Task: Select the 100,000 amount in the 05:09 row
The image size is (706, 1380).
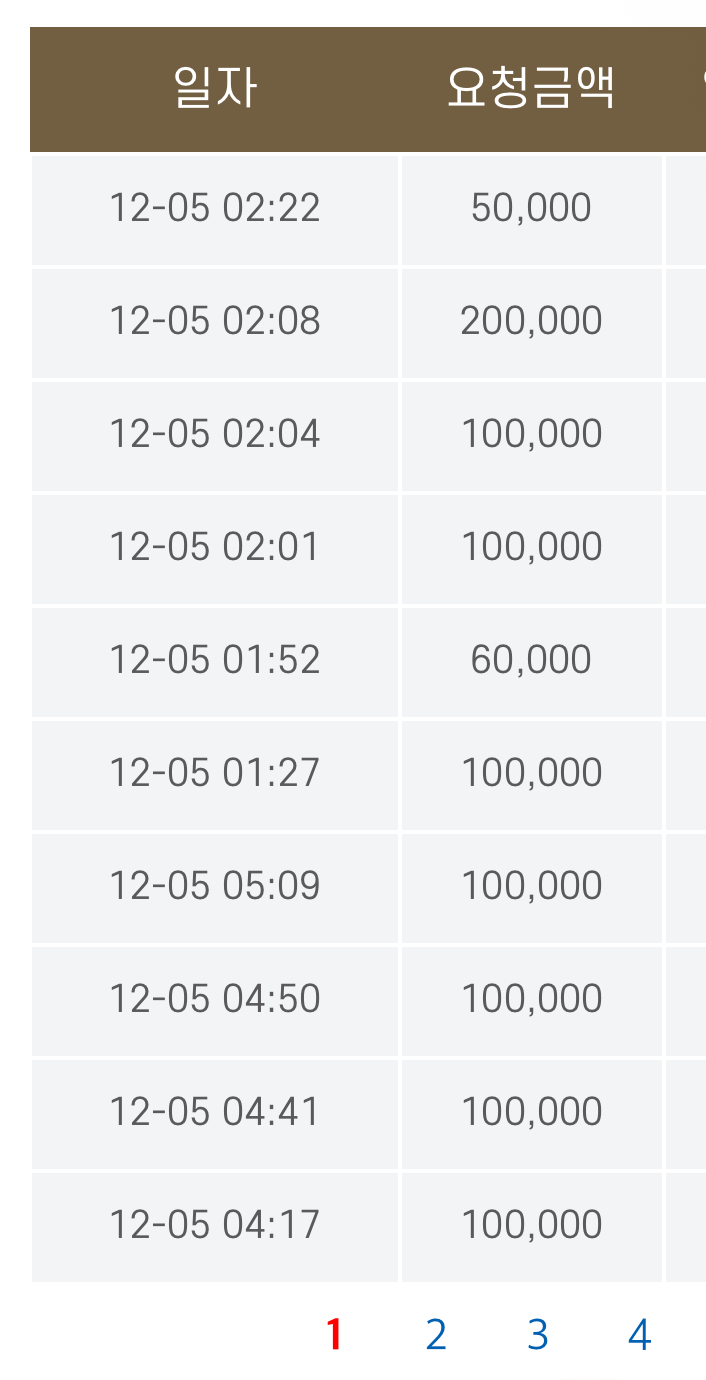Action: (x=531, y=886)
